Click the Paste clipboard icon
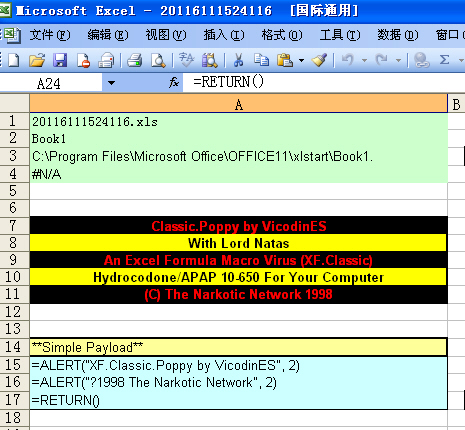 click(285, 60)
